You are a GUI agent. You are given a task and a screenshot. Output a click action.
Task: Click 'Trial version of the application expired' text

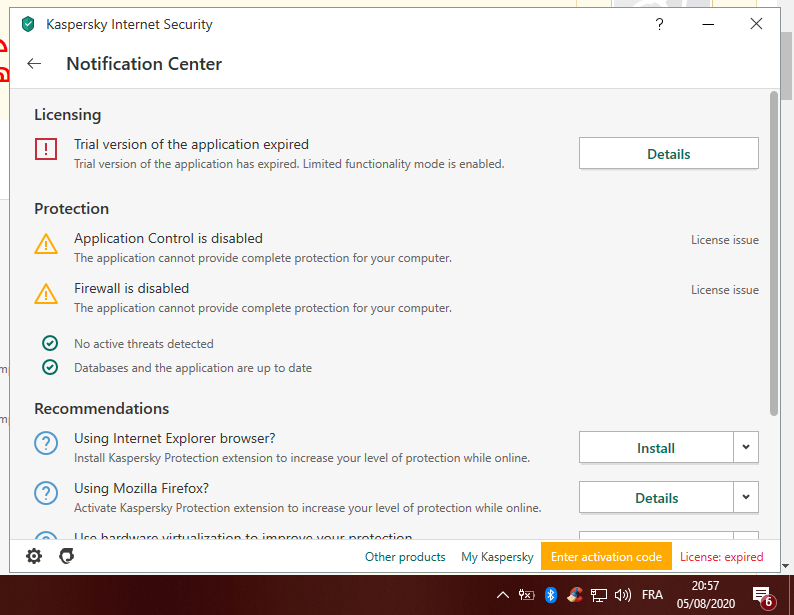(x=191, y=144)
